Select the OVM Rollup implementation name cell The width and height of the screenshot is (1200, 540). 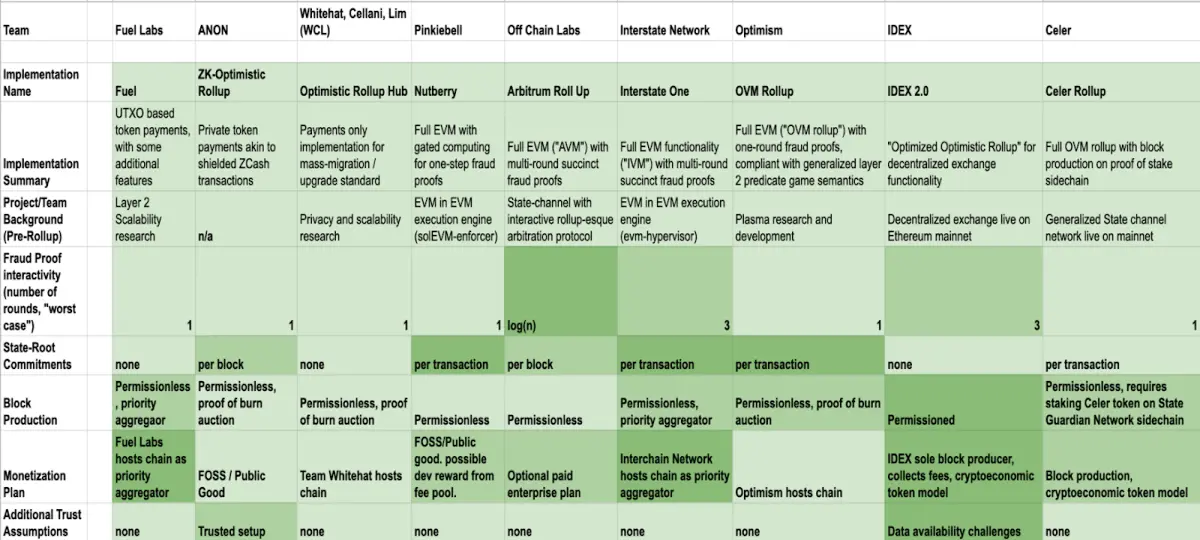coord(808,81)
